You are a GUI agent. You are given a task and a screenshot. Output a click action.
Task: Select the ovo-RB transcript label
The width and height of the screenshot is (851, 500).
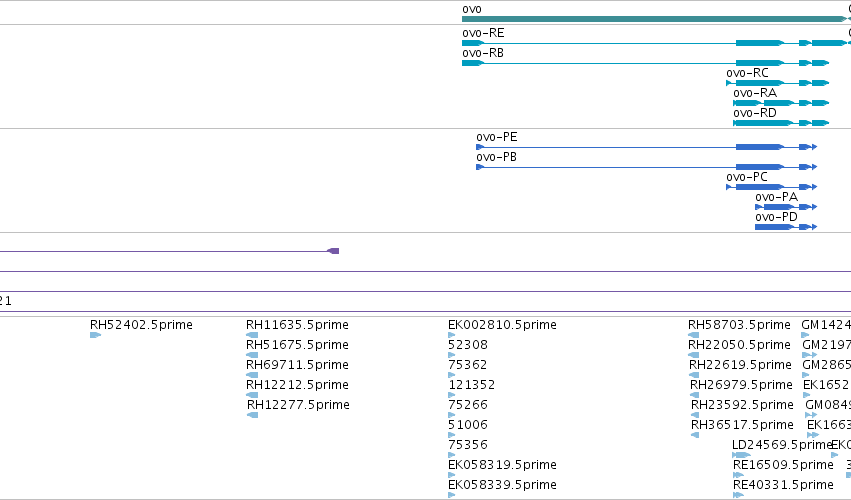tap(483, 53)
